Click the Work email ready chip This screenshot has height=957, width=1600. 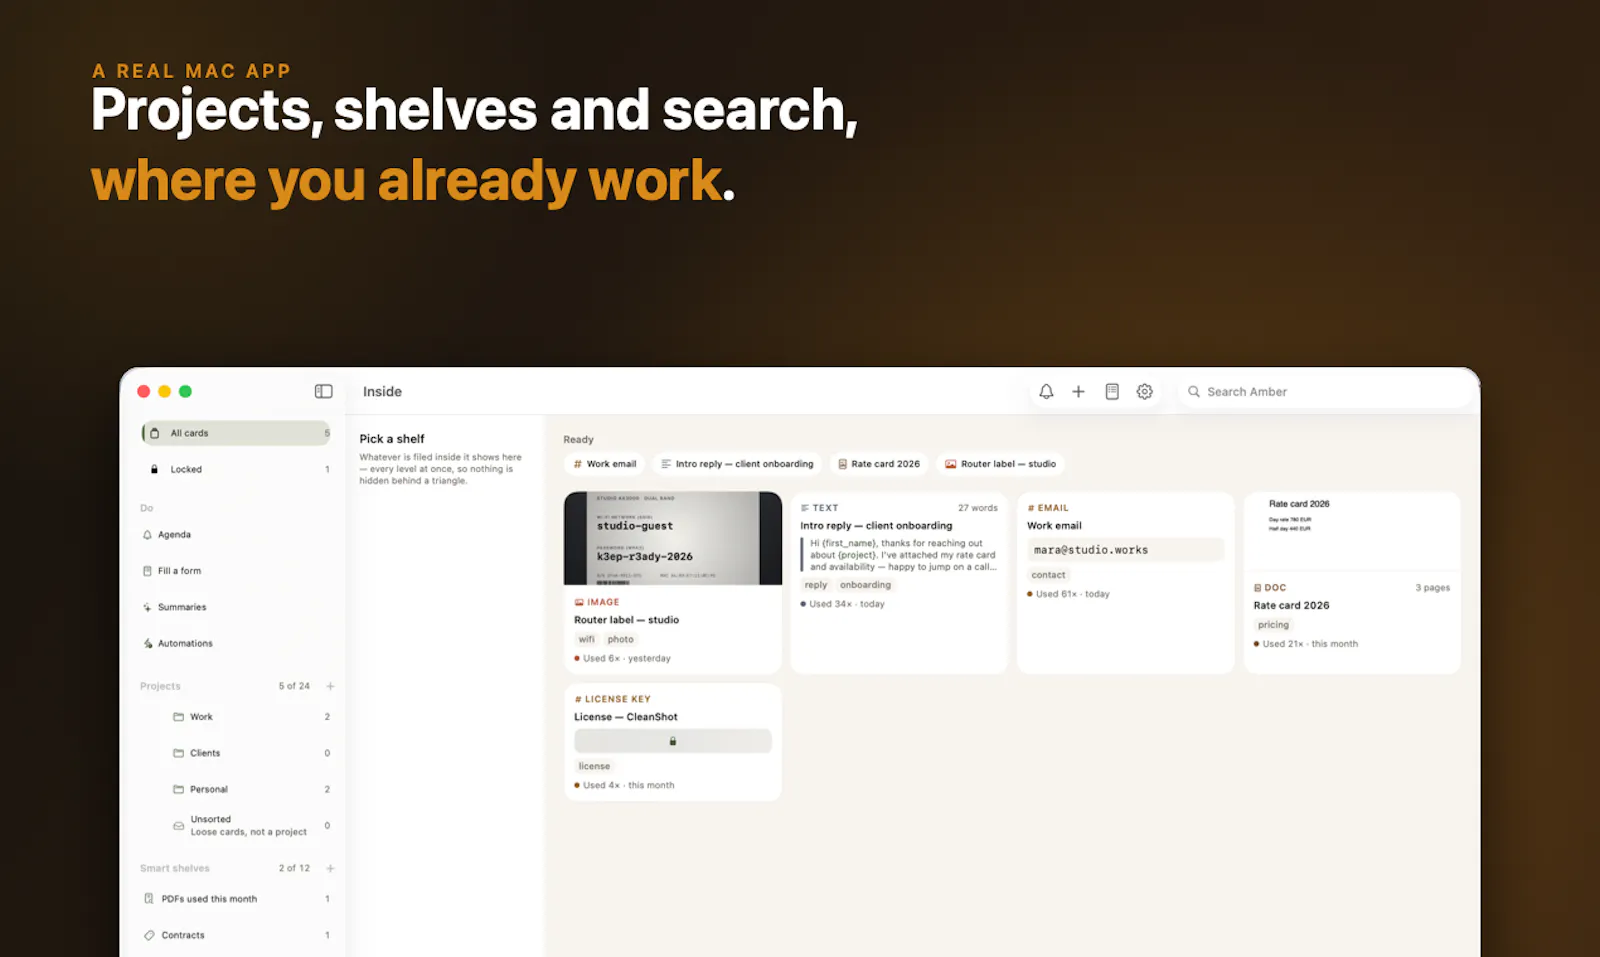605,464
